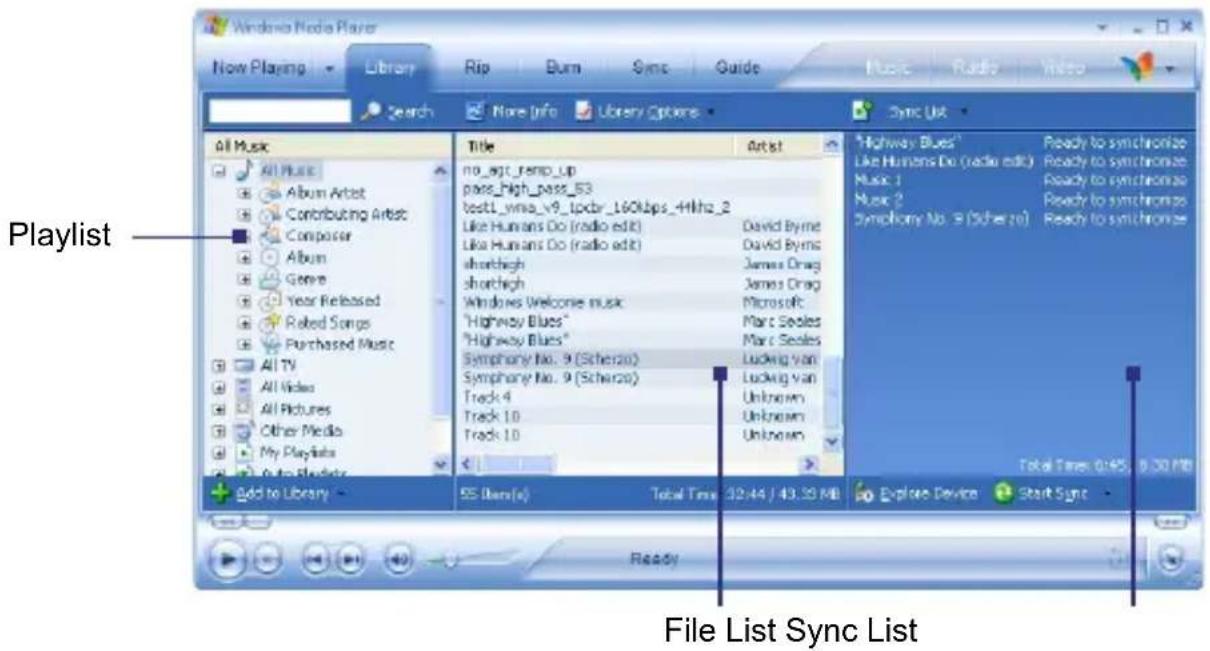
Task: Click the Windows Media Player title icon
Action: pos(216,27)
